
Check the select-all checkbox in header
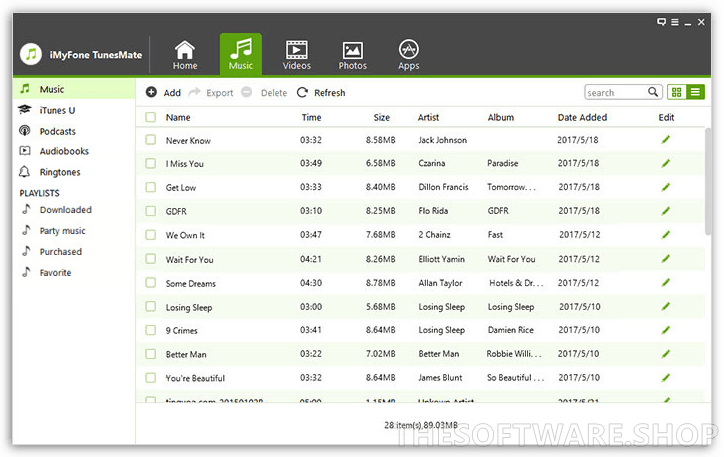[150, 117]
